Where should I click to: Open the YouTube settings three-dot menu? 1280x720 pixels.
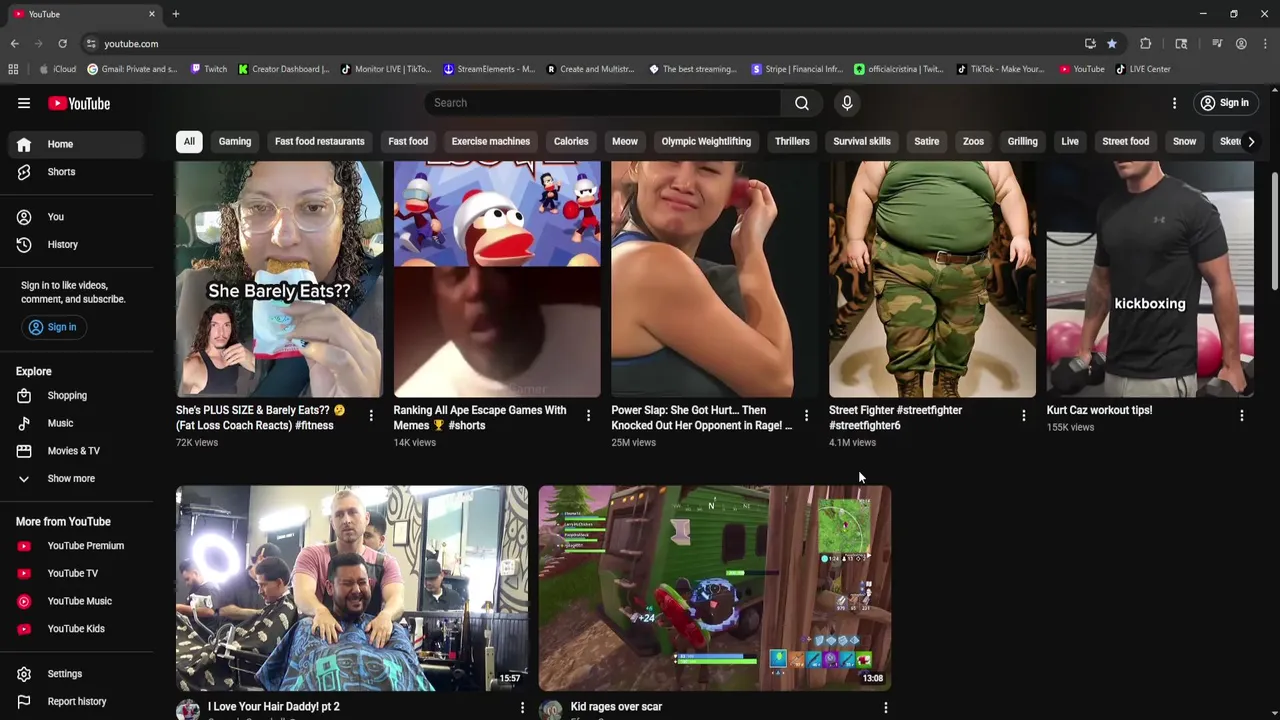[1175, 103]
